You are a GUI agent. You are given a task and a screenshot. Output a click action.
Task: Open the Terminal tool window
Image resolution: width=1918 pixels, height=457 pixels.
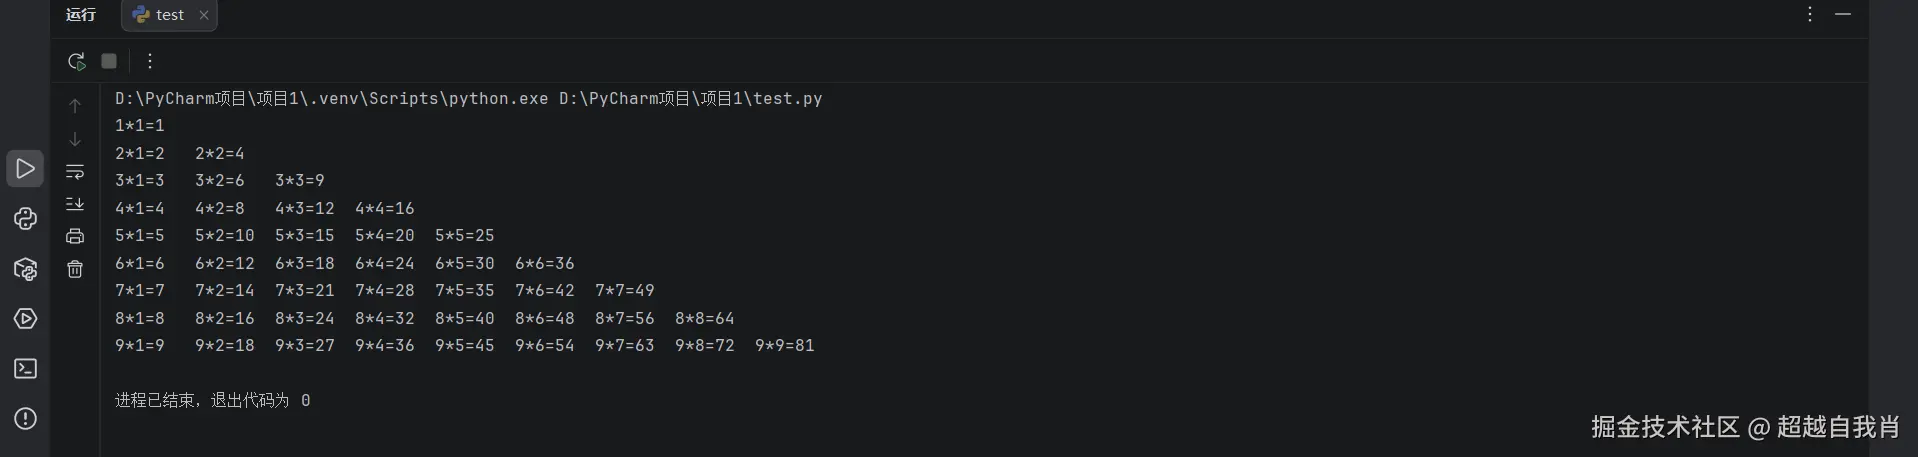[26, 369]
